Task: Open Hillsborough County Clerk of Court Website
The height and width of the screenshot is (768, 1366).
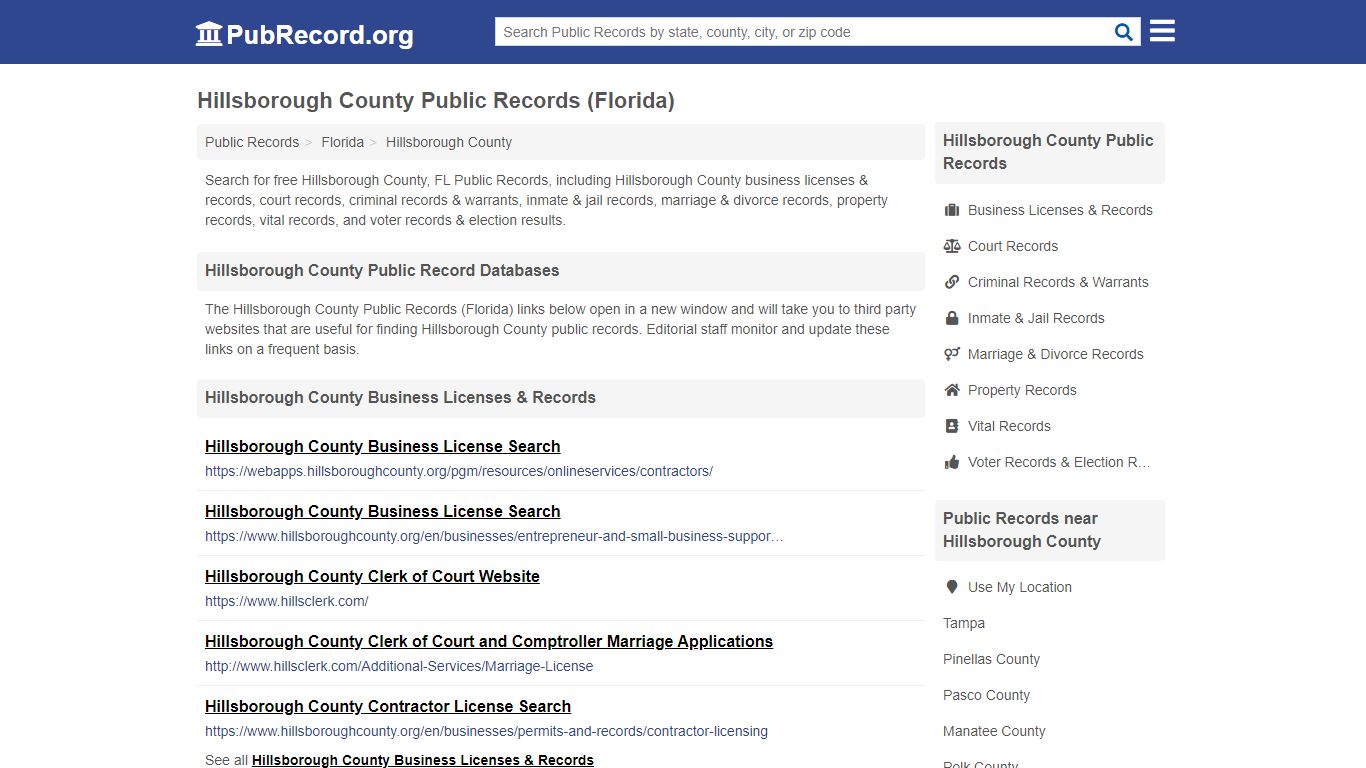Action: (372, 576)
